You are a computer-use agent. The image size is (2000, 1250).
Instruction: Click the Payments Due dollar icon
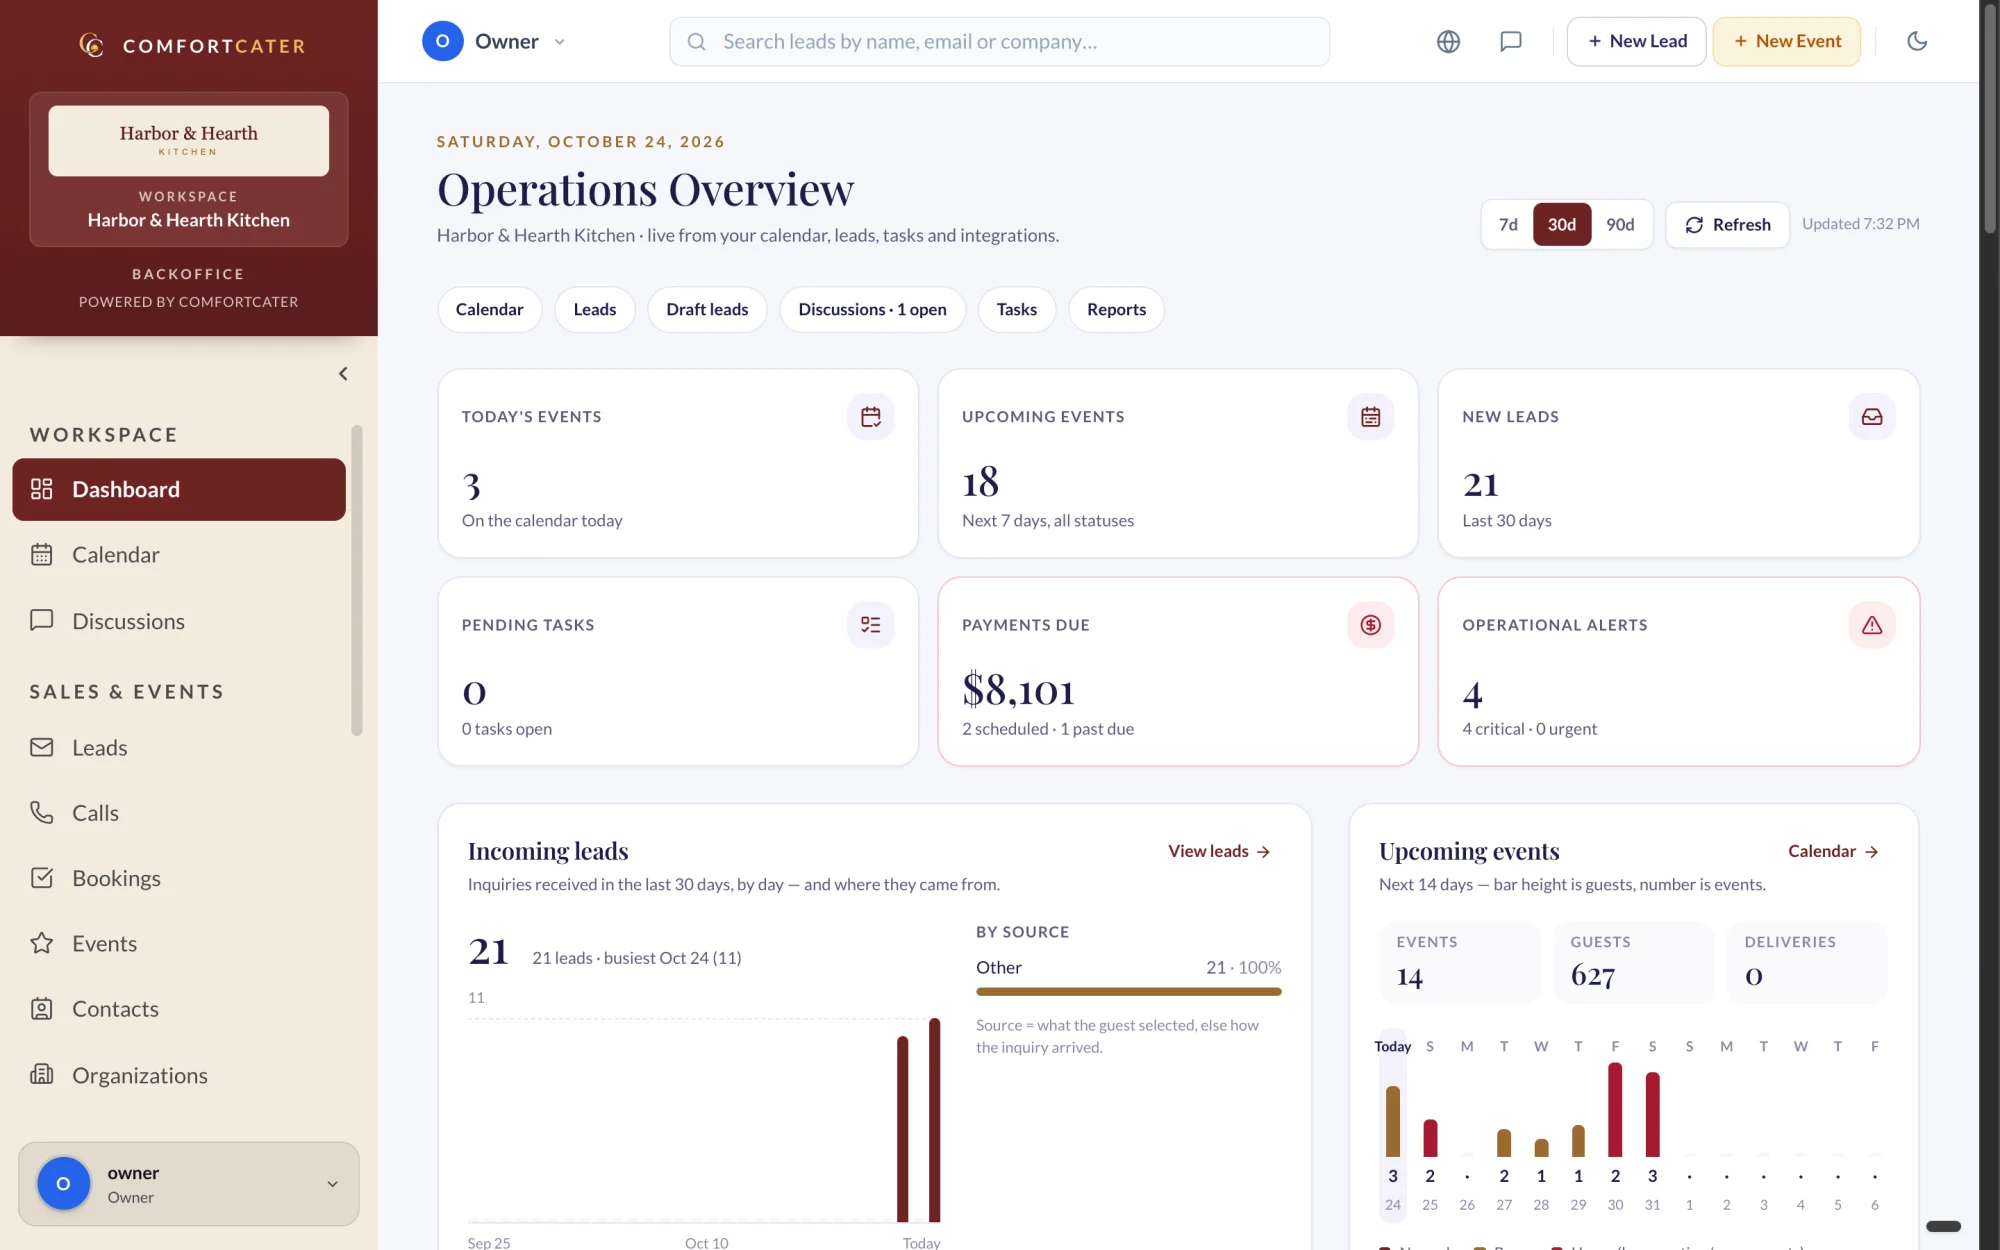[x=1370, y=625]
